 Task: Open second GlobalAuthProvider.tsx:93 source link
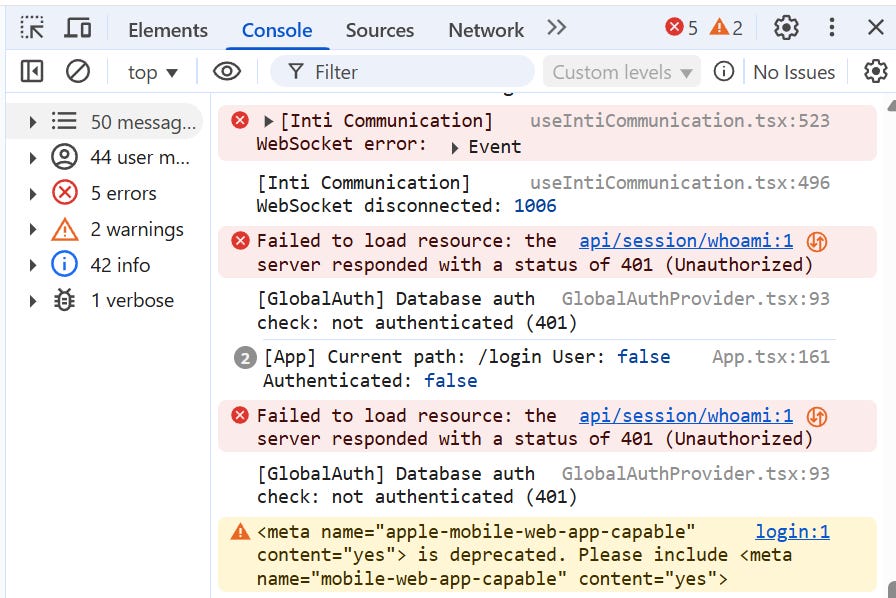click(x=695, y=473)
